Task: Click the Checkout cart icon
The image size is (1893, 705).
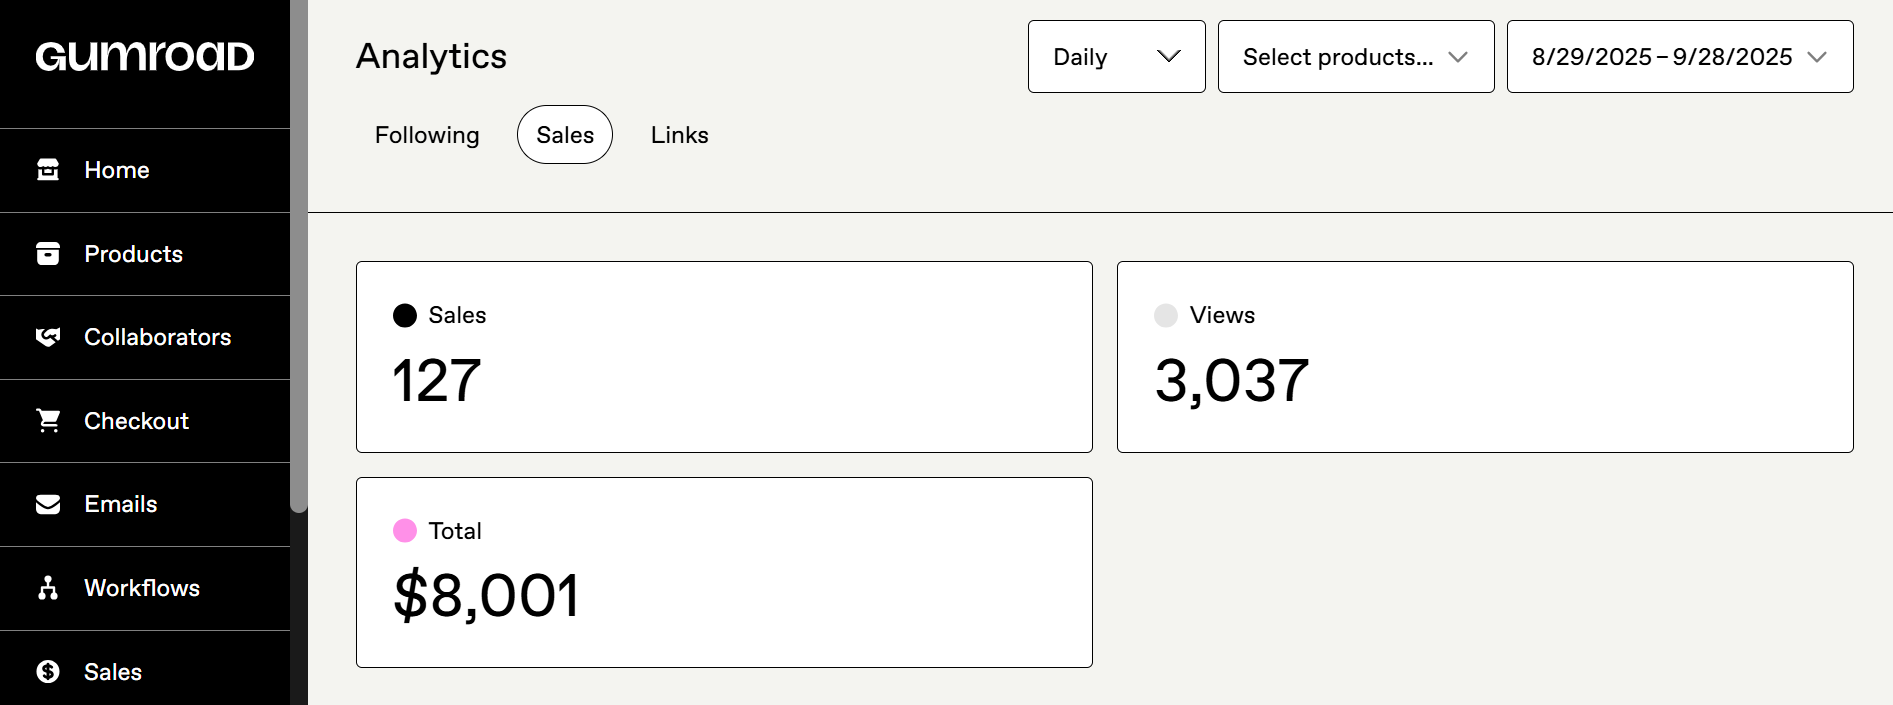Action: (x=48, y=421)
